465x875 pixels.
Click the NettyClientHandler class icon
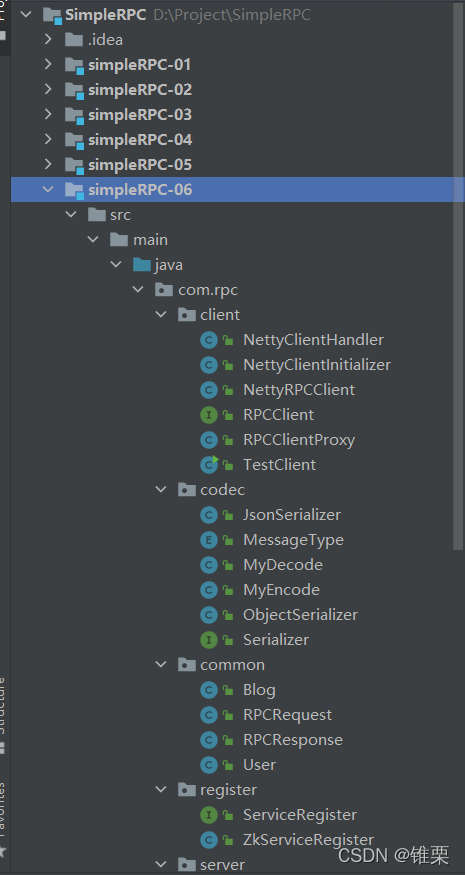(209, 340)
